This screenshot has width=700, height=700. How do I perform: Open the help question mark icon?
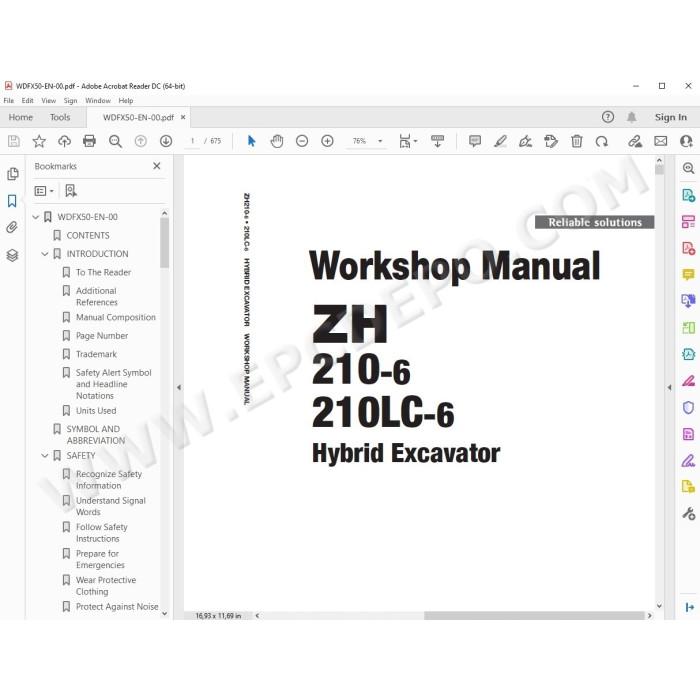point(608,117)
